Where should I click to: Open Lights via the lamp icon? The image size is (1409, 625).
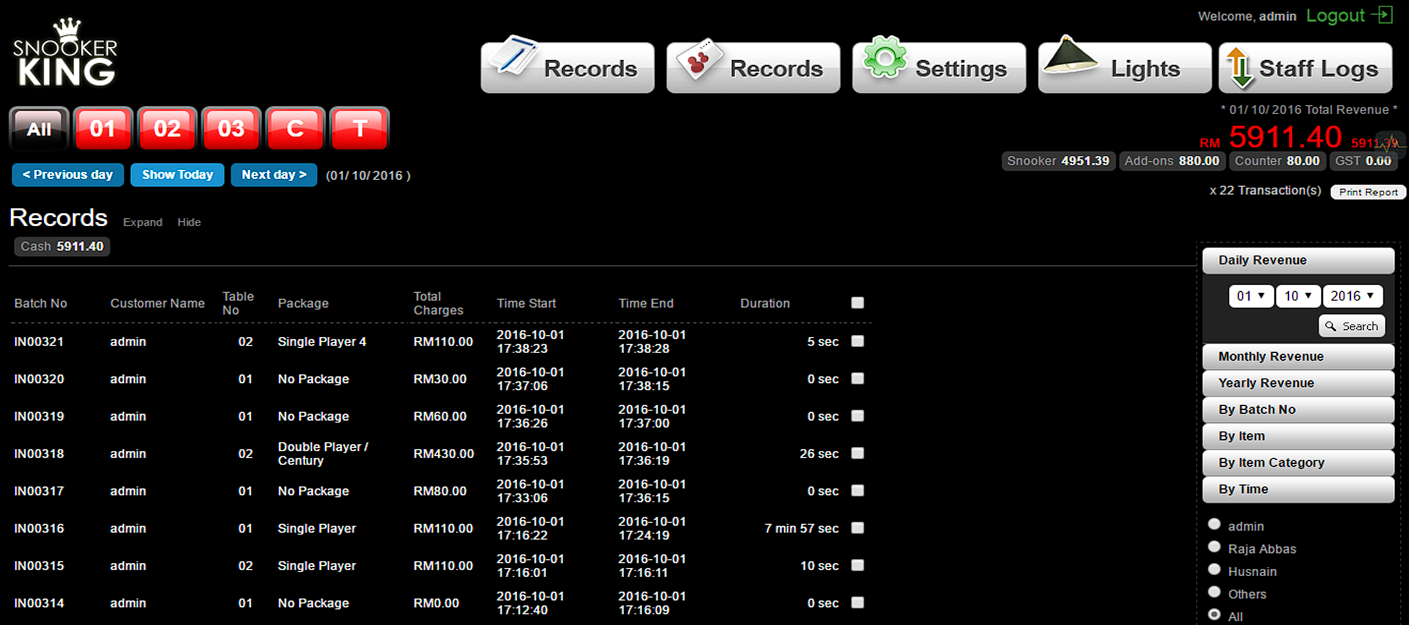coord(1124,67)
